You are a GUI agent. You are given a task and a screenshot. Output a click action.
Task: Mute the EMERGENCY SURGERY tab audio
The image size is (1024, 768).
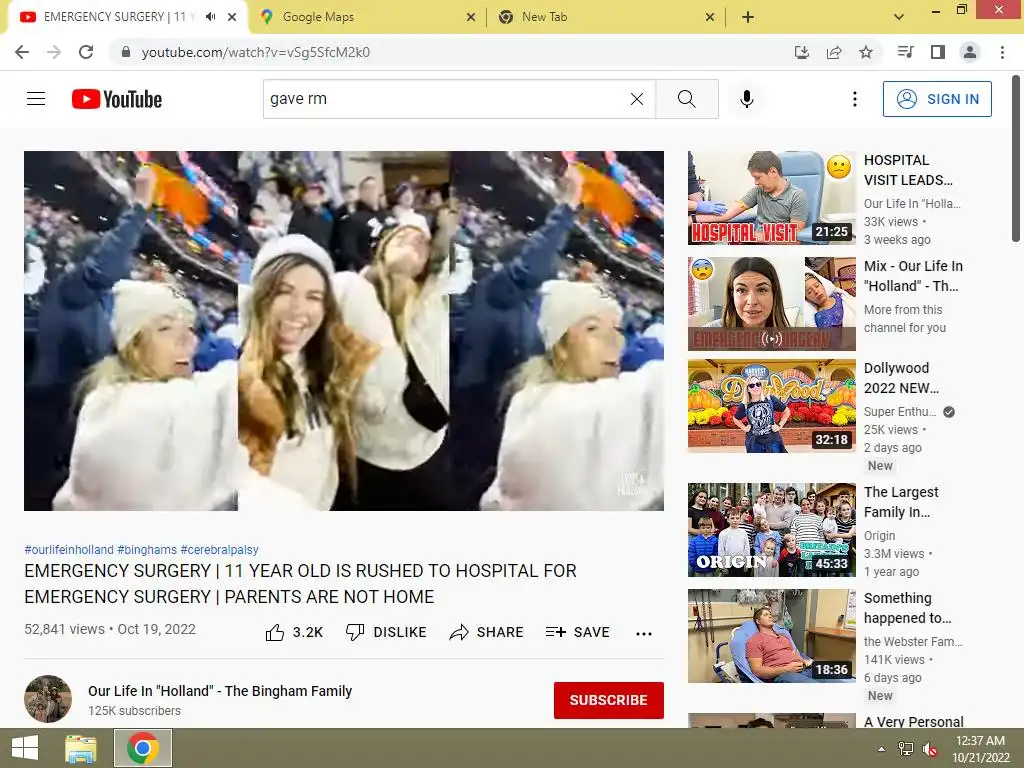210,17
